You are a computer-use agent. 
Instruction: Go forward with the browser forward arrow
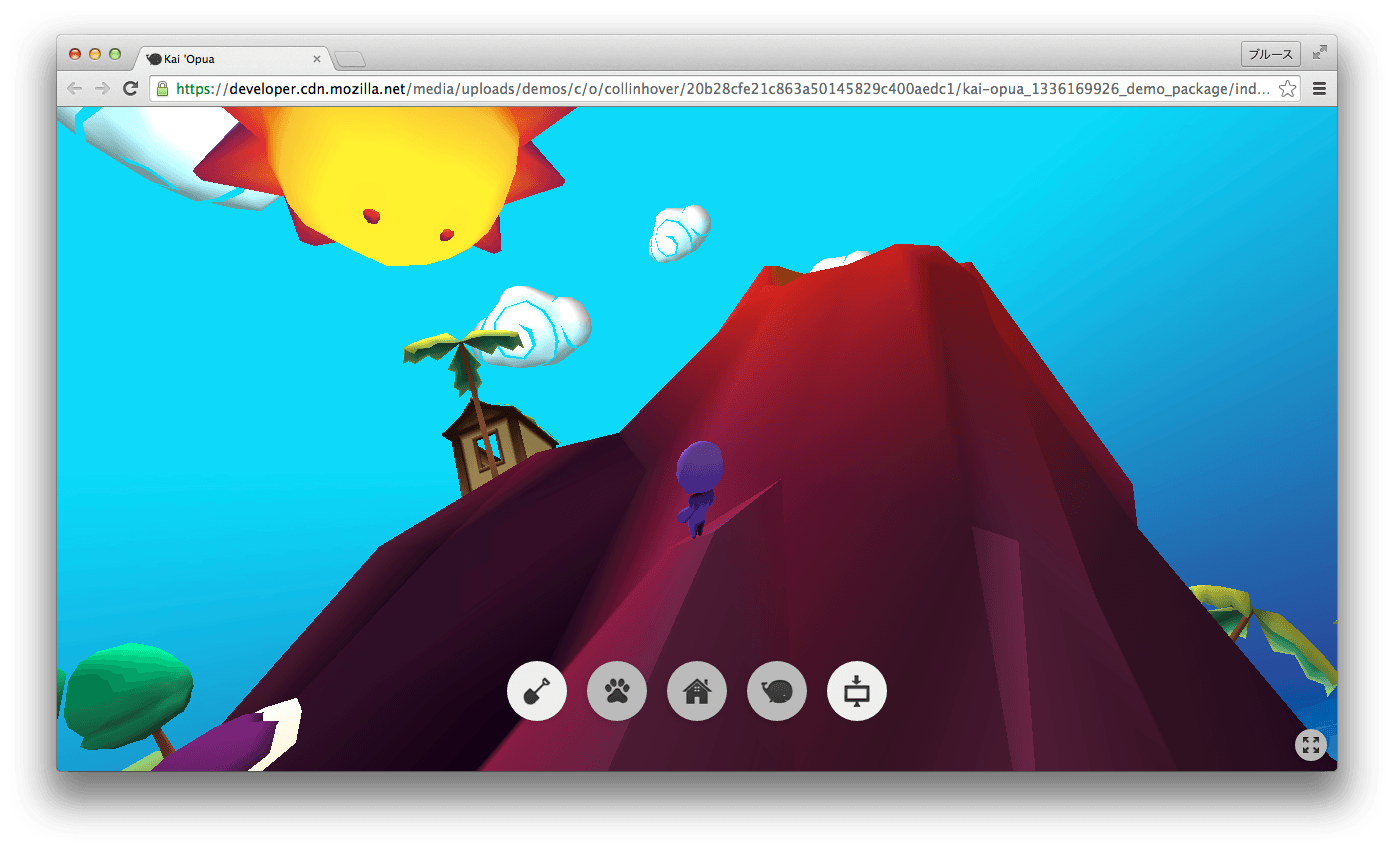[x=102, y=89]
